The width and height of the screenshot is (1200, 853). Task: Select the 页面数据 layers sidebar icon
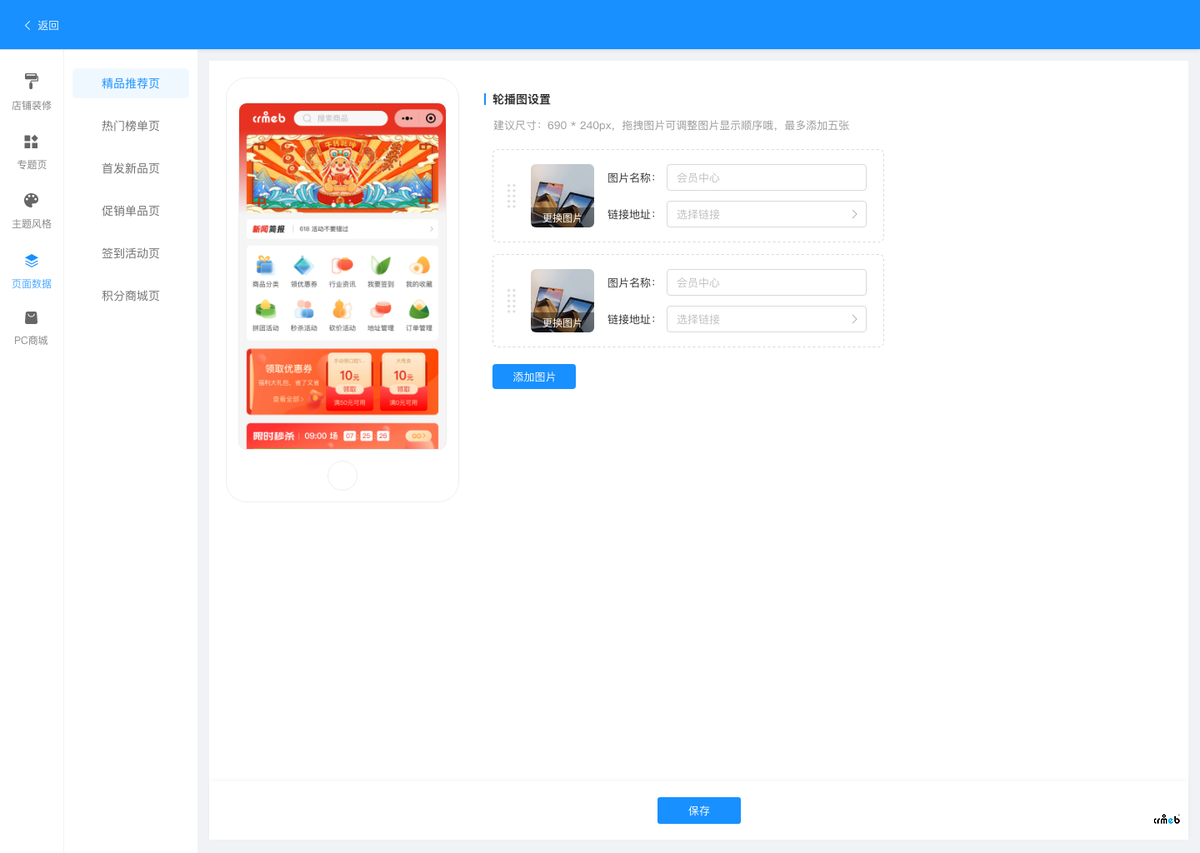pyautogui.click(x=31, y=261)
